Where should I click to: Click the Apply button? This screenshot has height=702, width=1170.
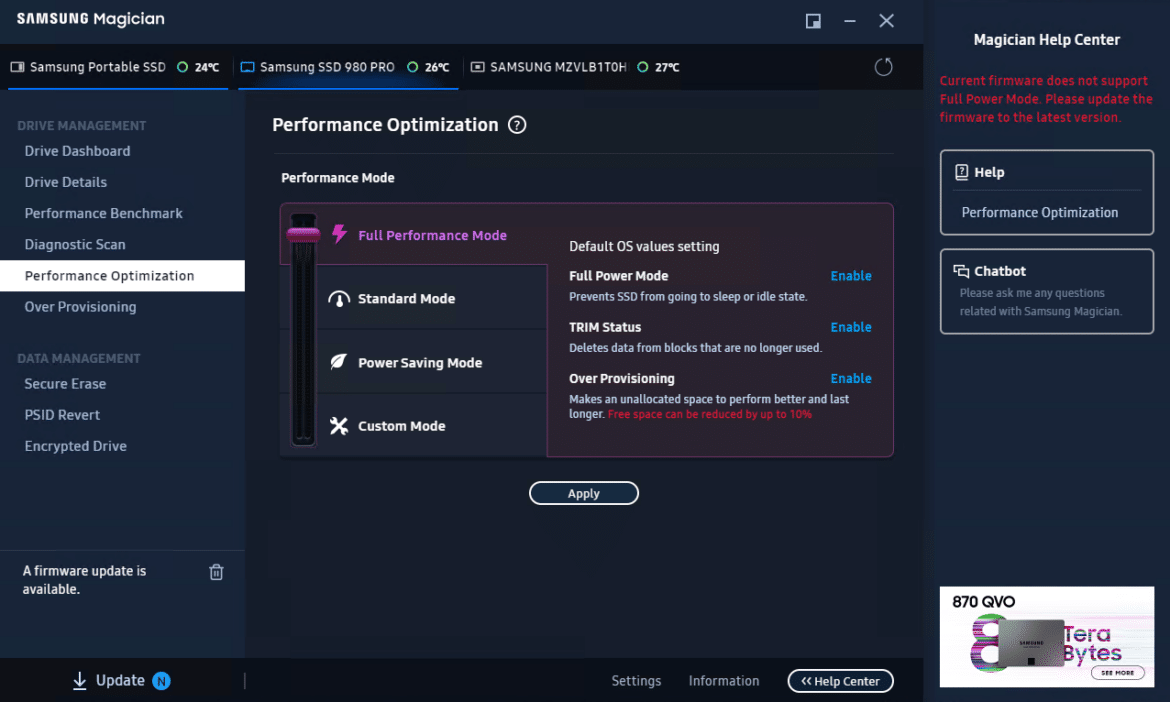click(584, 493)
